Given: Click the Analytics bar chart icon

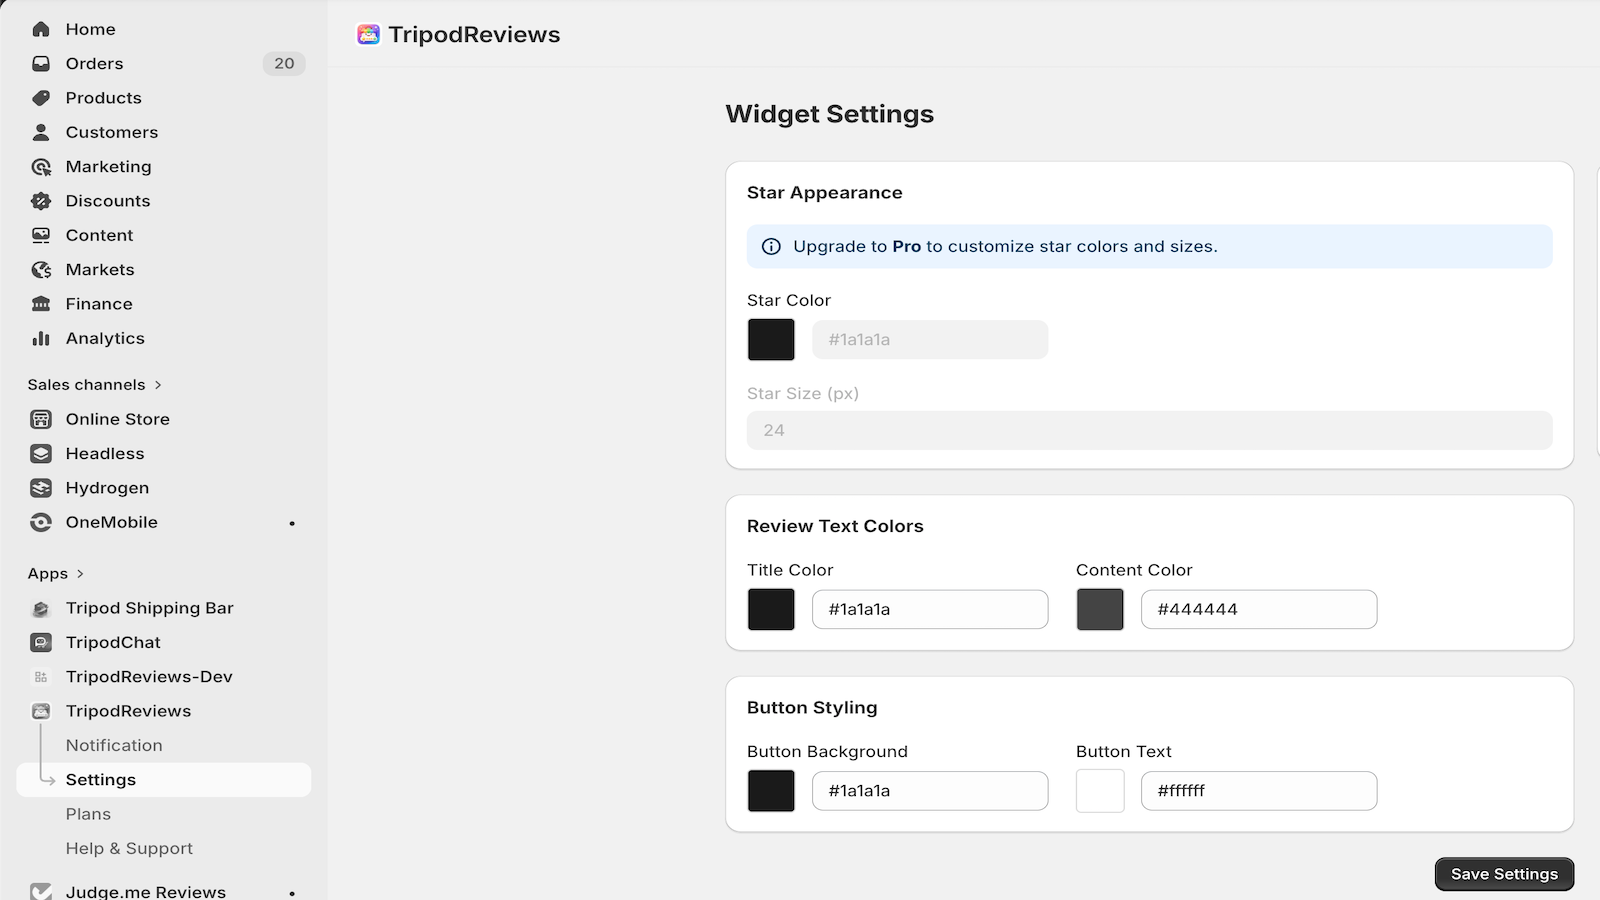Looking at the screenshot, I should tap(41, 338).
